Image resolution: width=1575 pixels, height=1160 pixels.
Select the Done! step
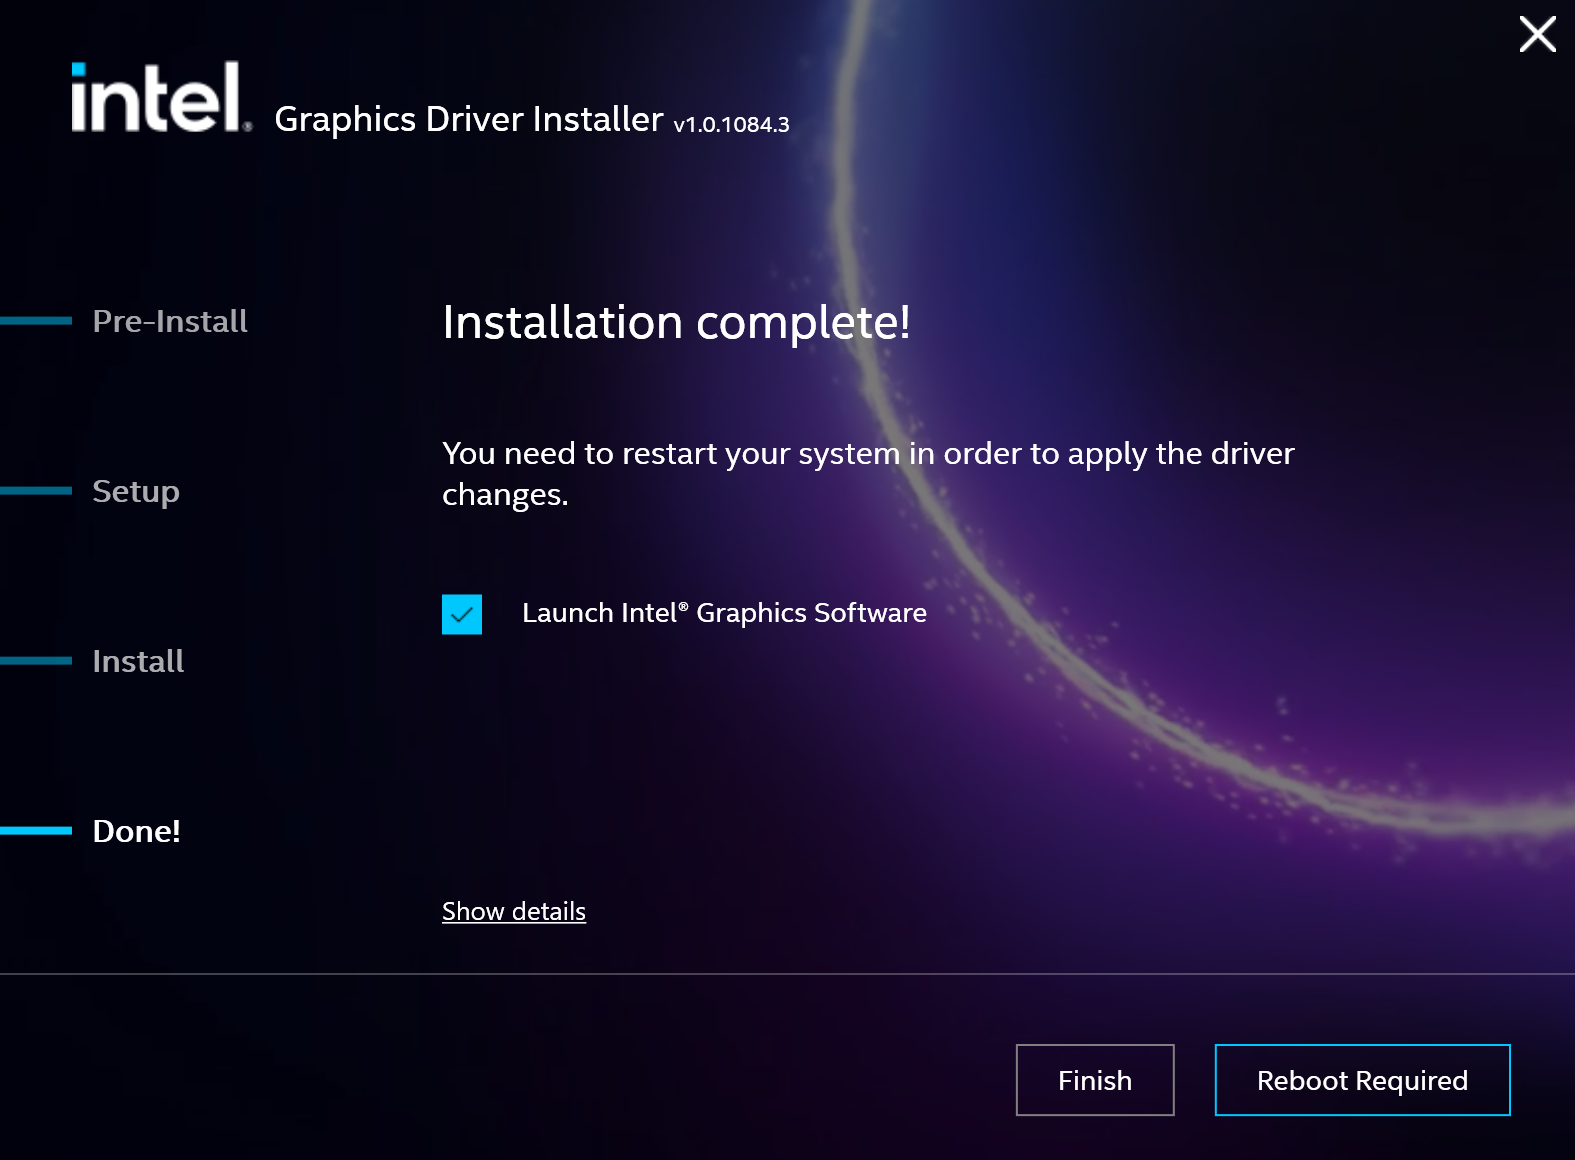[x=136, y=831]
